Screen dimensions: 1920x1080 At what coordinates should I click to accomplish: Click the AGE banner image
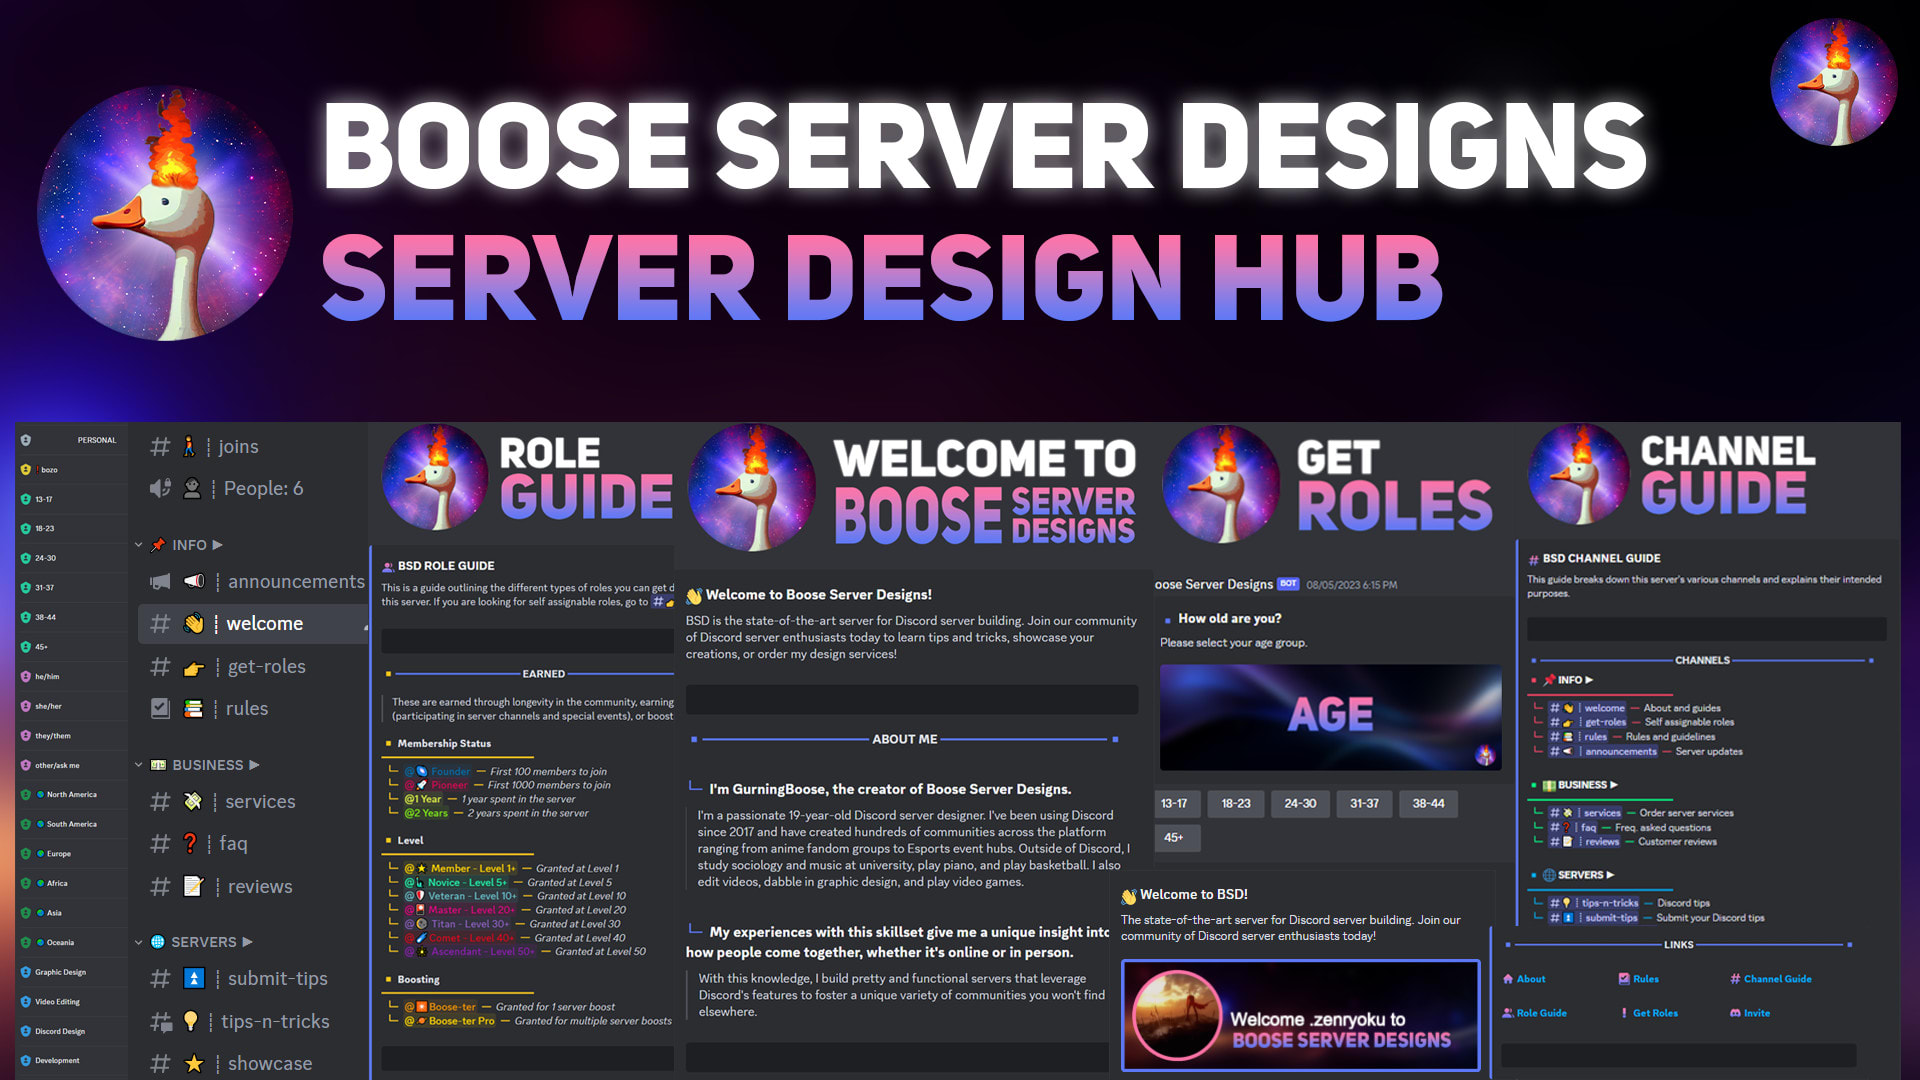pyautogui.click(x=1330, y=717)
